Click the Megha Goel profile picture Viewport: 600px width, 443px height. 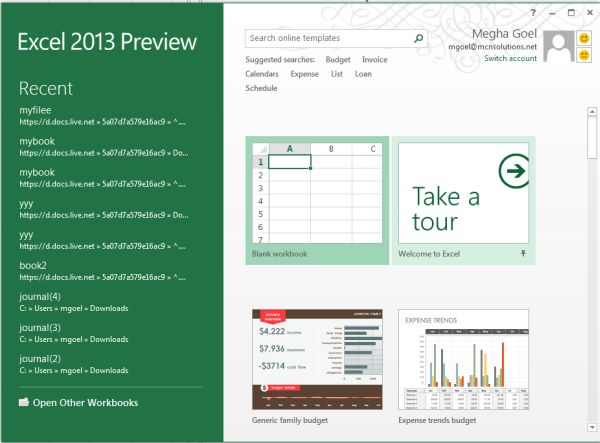click(559, 47)
